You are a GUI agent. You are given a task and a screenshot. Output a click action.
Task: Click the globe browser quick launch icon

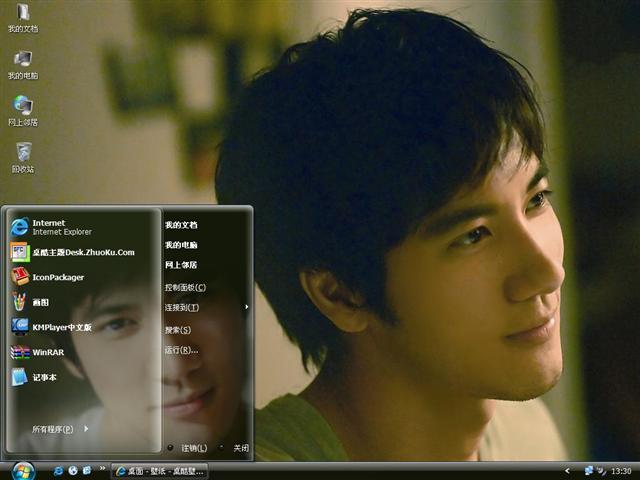tap(73, 471)
